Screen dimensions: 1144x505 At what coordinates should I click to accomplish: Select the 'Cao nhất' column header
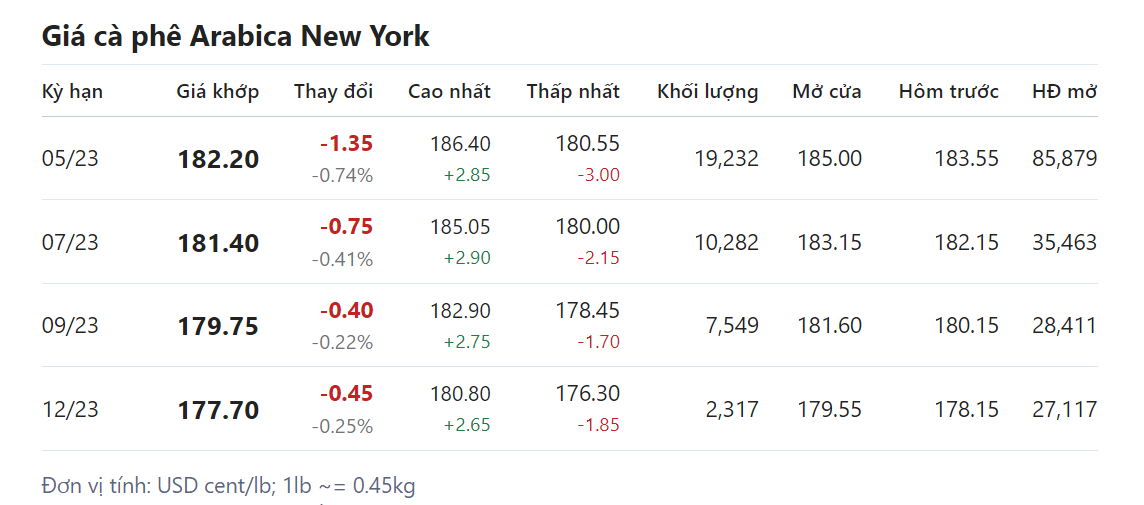click(449, 92)
